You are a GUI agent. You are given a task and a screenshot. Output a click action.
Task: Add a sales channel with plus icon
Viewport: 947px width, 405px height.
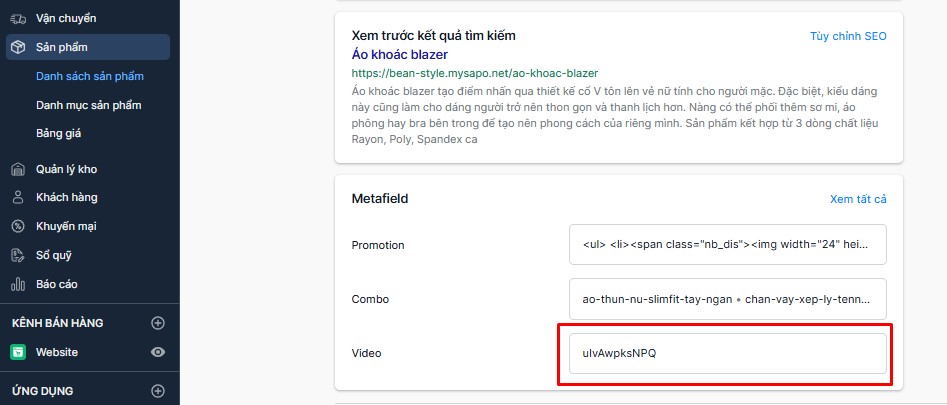pyautogui.click(x=158, y=323)
